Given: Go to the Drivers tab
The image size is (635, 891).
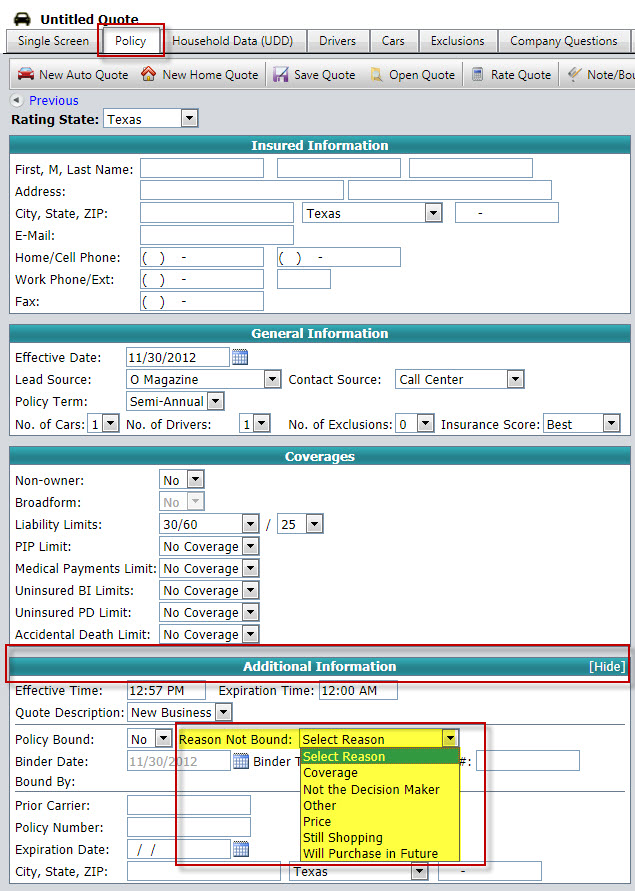Looking at the screenshot, I should click(338, 41).
